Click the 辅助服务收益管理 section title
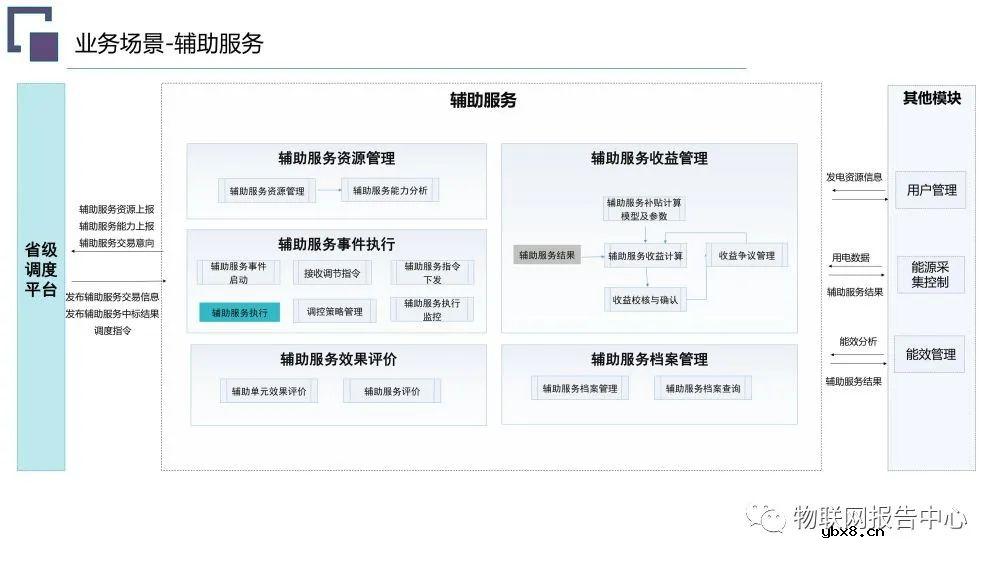Viewport: 1000px width, 562px height. [649, 158]
